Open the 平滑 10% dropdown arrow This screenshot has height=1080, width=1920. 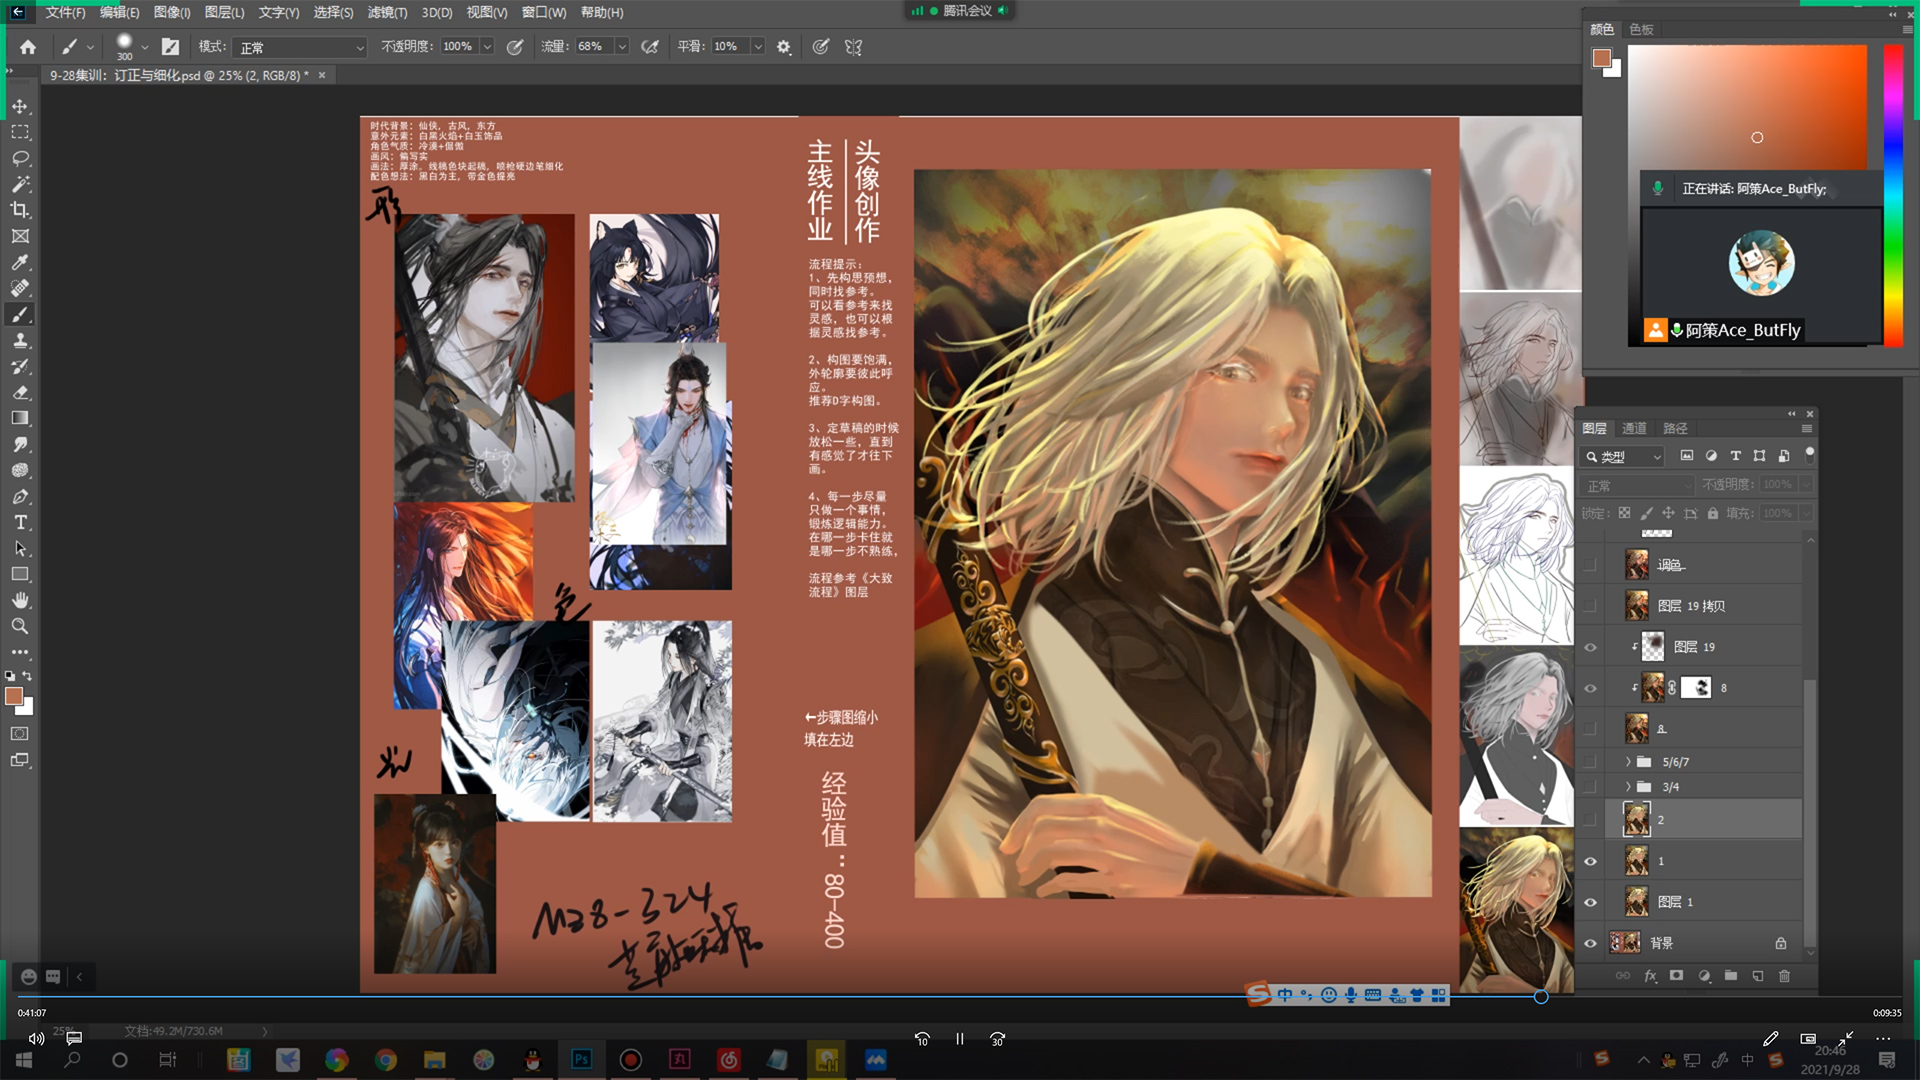coord(758,47)
